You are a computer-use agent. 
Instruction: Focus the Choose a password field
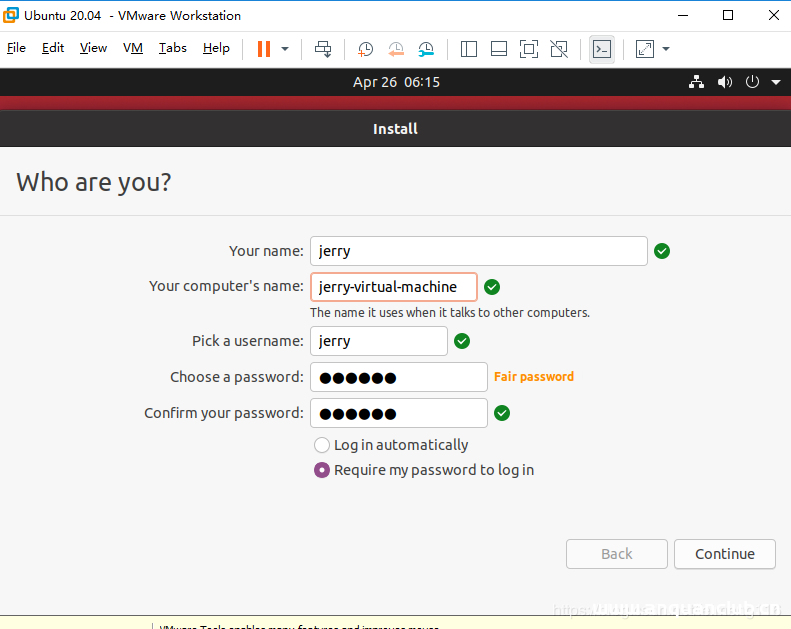(x=398, y=377)
